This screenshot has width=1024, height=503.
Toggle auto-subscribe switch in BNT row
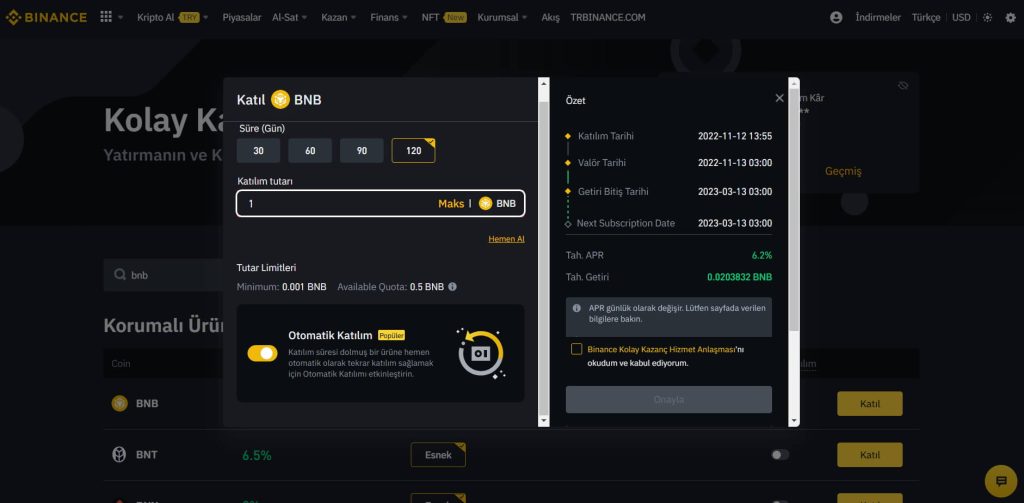(780, 455)
